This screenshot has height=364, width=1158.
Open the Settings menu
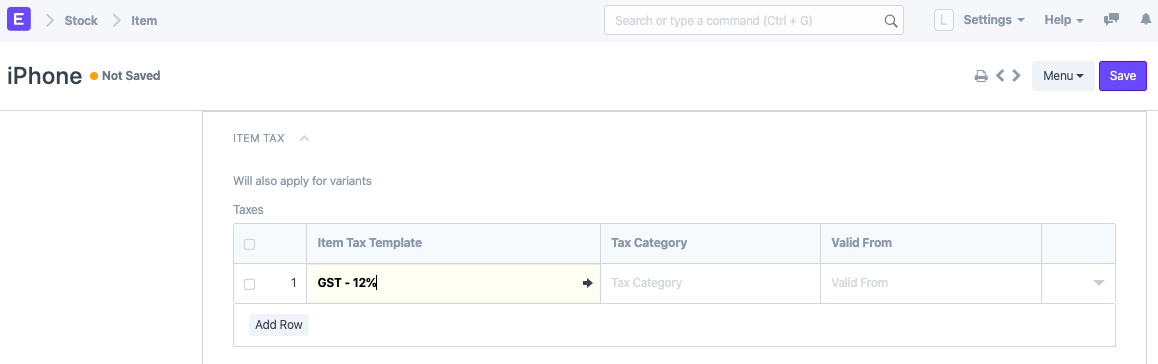click(x=994, y=20)
